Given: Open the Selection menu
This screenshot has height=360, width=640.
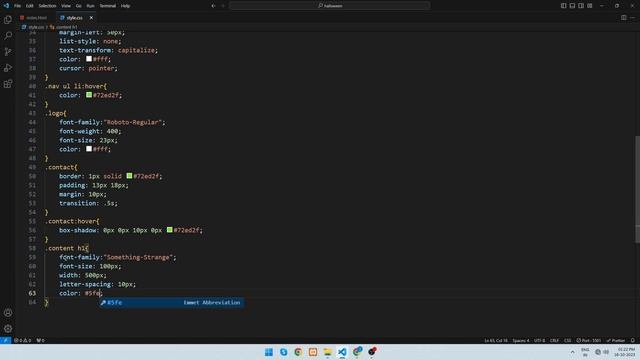Looking at the screenshot, I should [x=47, y=6].
